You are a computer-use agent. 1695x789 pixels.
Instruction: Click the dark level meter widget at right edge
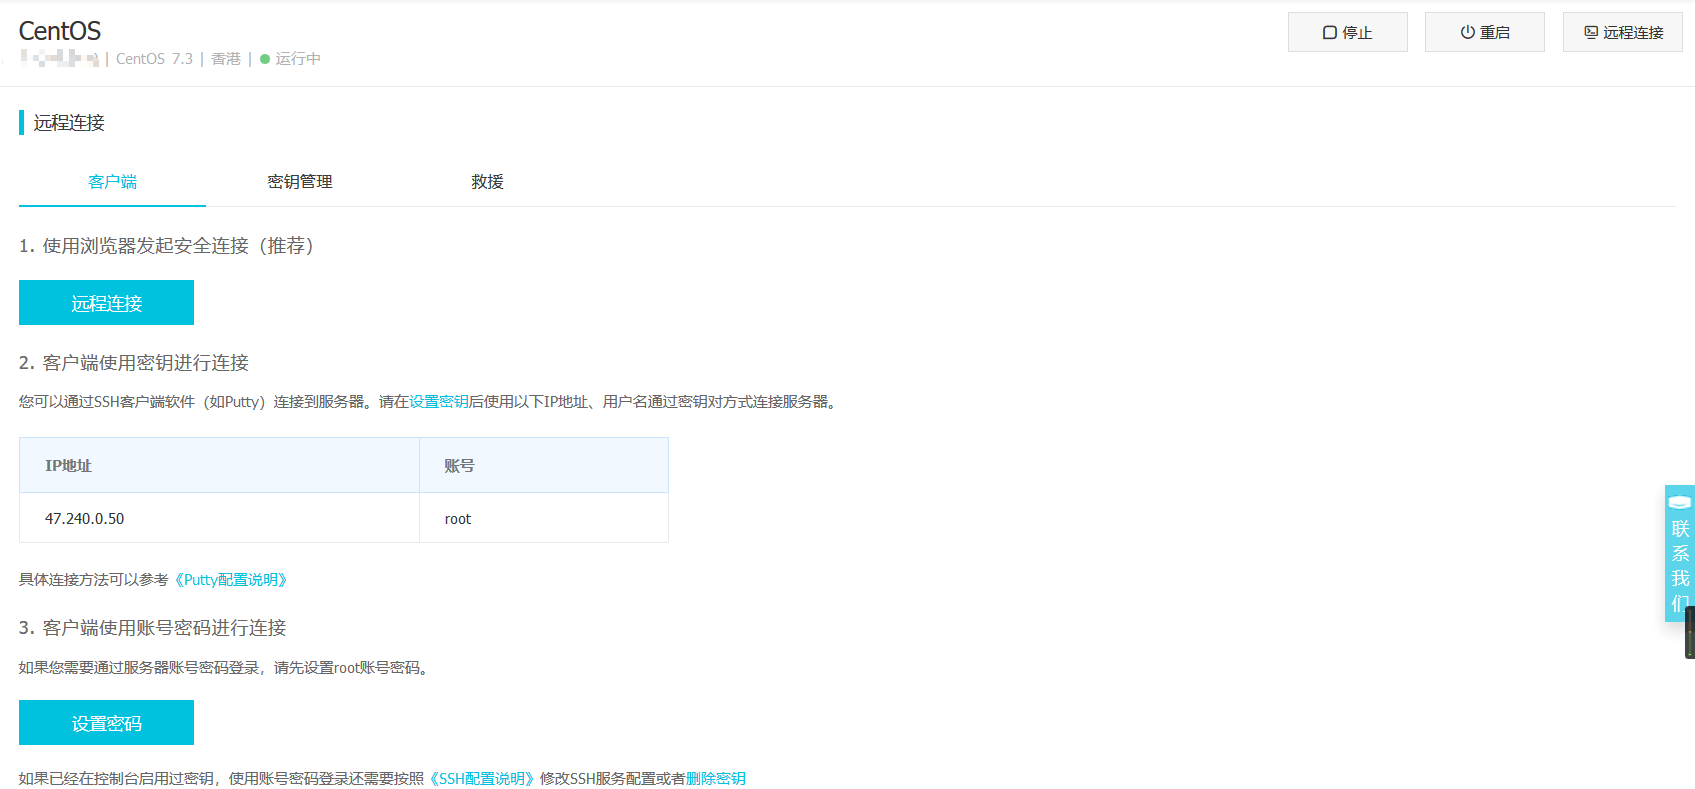point(1689,632)
